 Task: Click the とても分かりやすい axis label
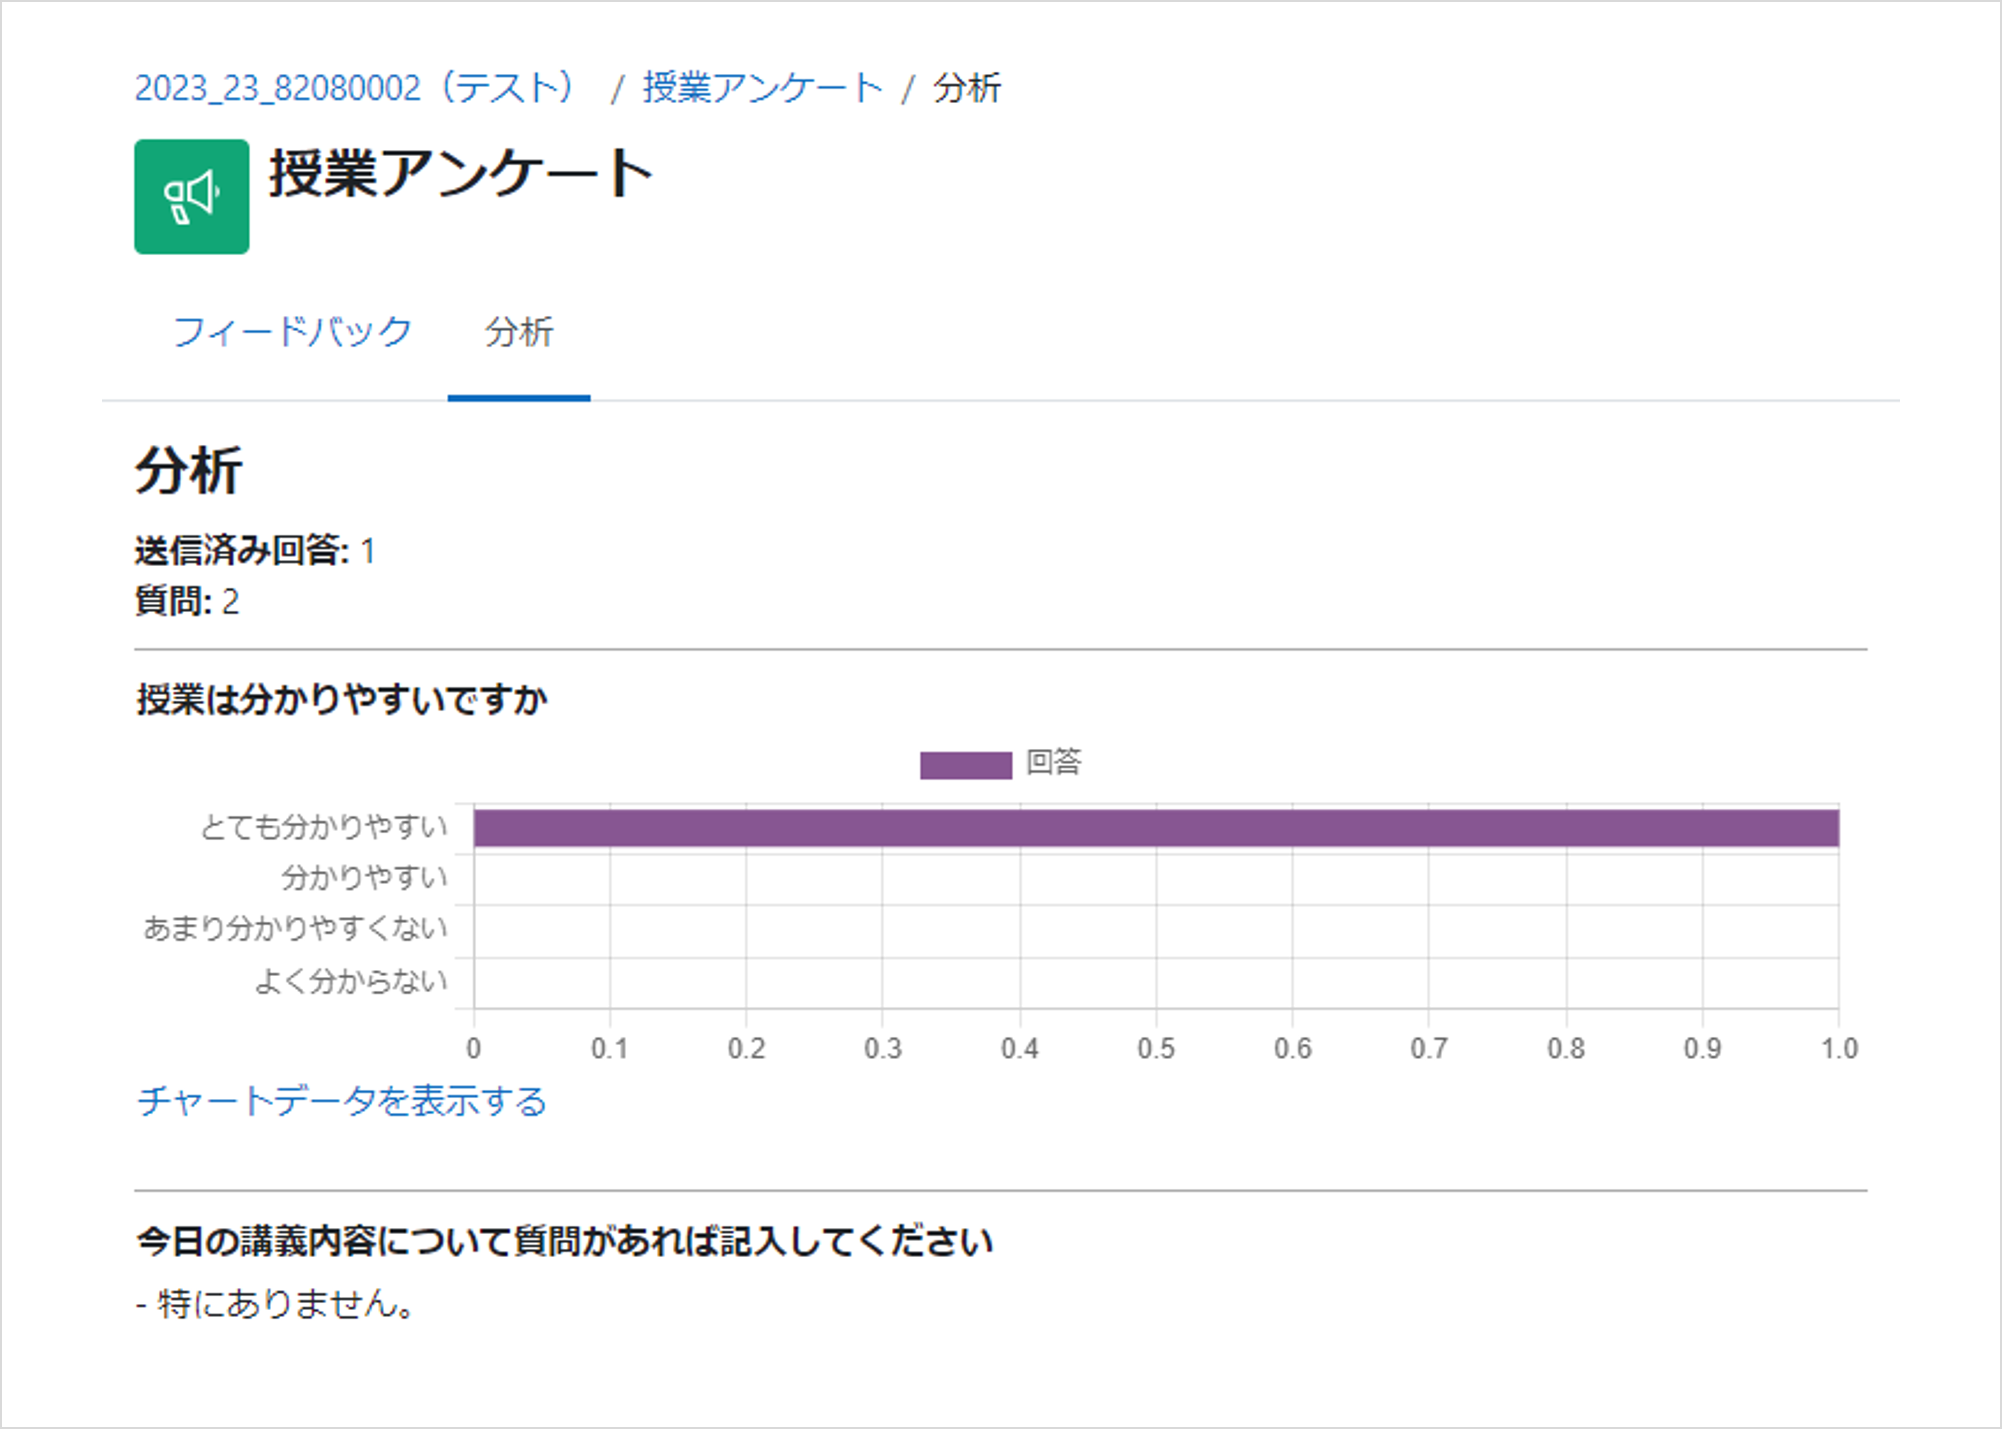pos(324,827)
